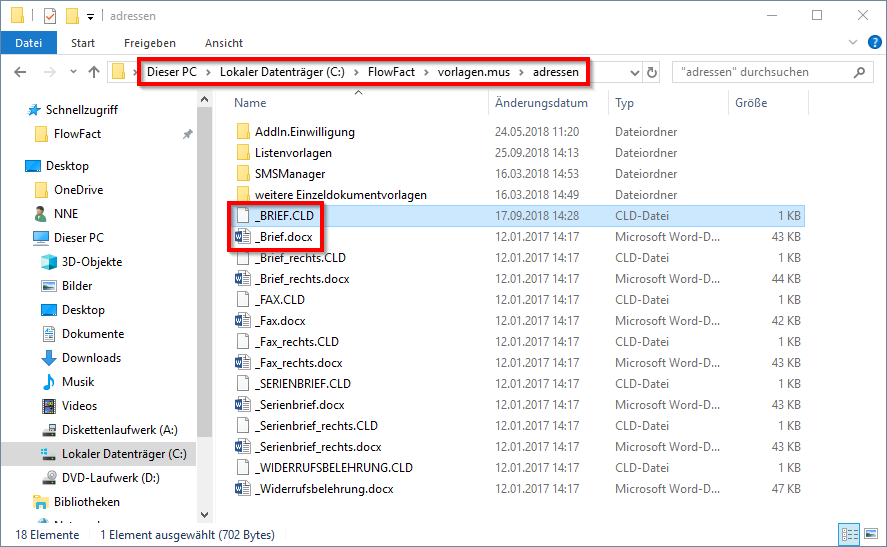Image resolution: width=887 pixels, height=547 pixels.
Task: Open the Datei ribbon tab
Action: point(29,43)
